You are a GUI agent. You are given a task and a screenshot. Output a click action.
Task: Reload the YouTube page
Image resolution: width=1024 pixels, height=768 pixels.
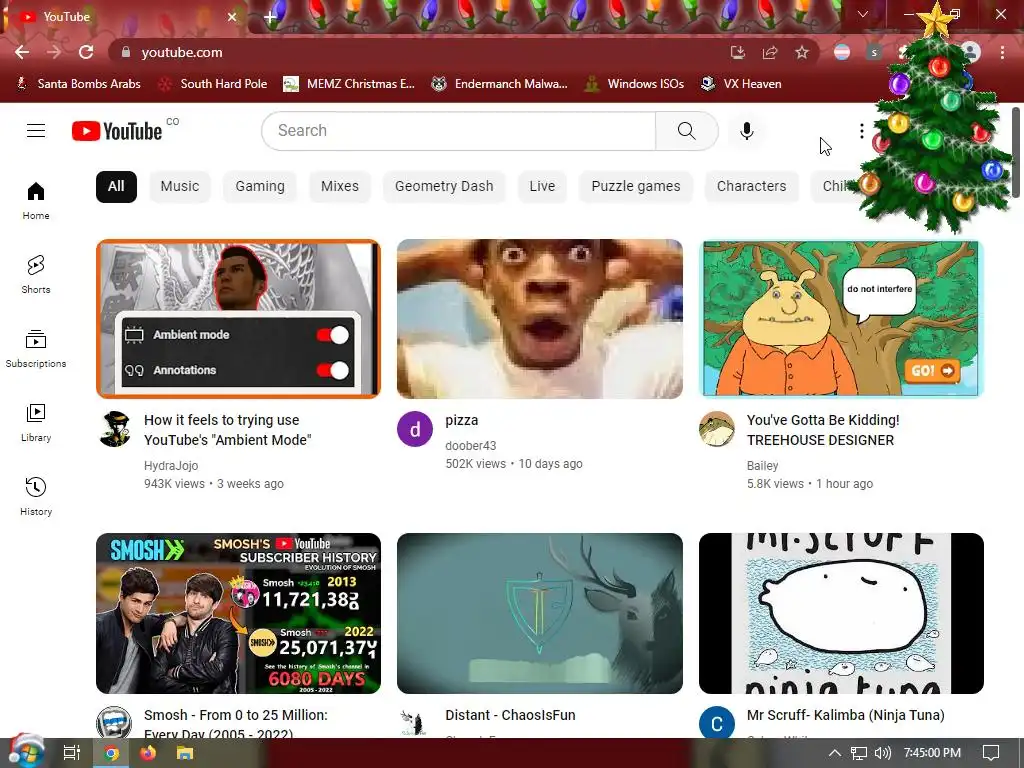click(x=86, y=52)
